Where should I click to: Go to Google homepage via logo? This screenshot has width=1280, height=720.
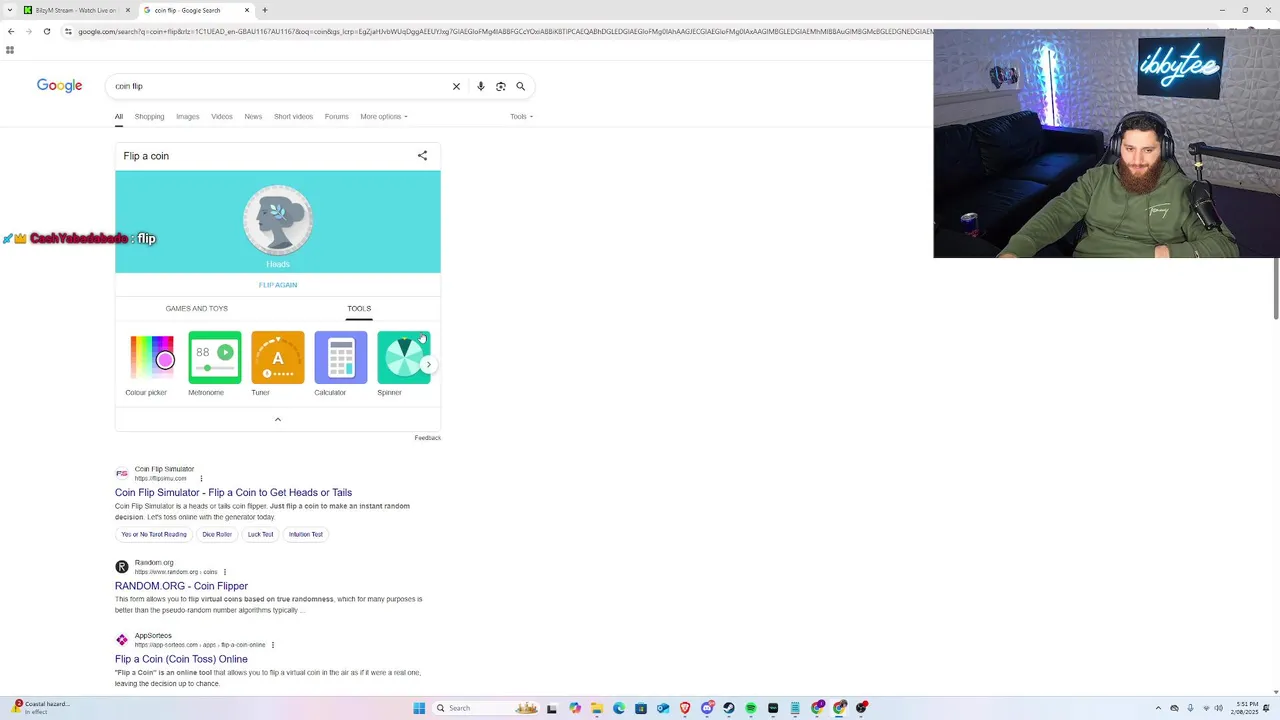pyautogui.click(x=60, y=86)
